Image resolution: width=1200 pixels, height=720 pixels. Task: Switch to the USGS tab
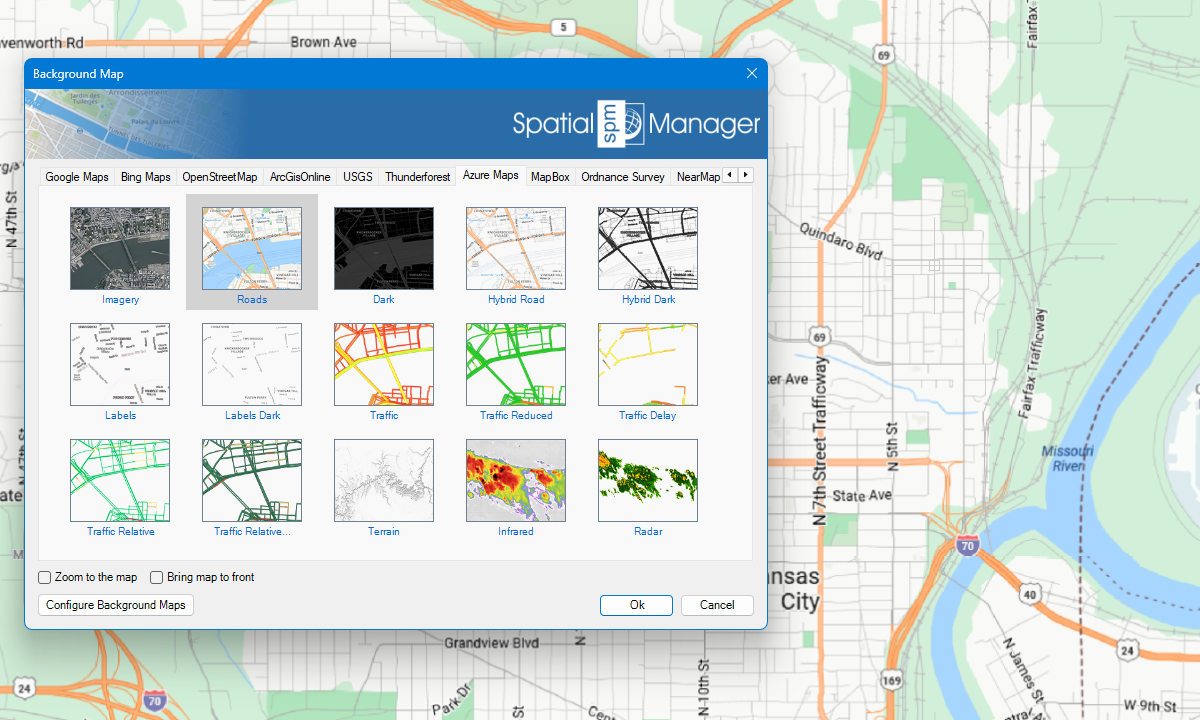click(358, 177)
